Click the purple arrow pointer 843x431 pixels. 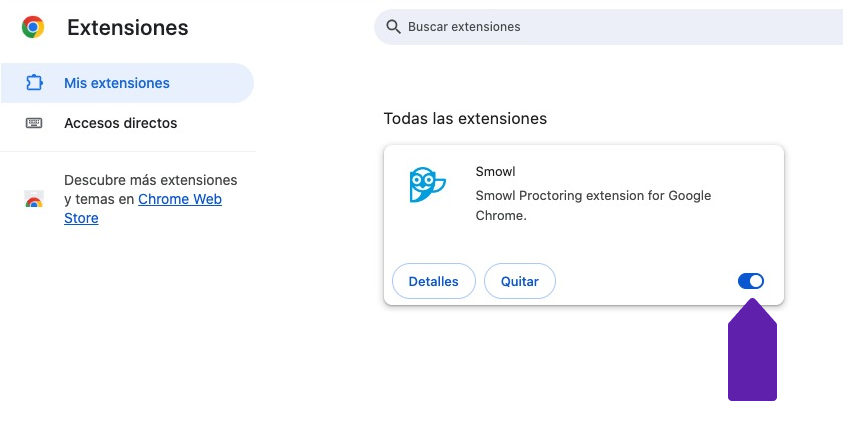coord(752,355)
